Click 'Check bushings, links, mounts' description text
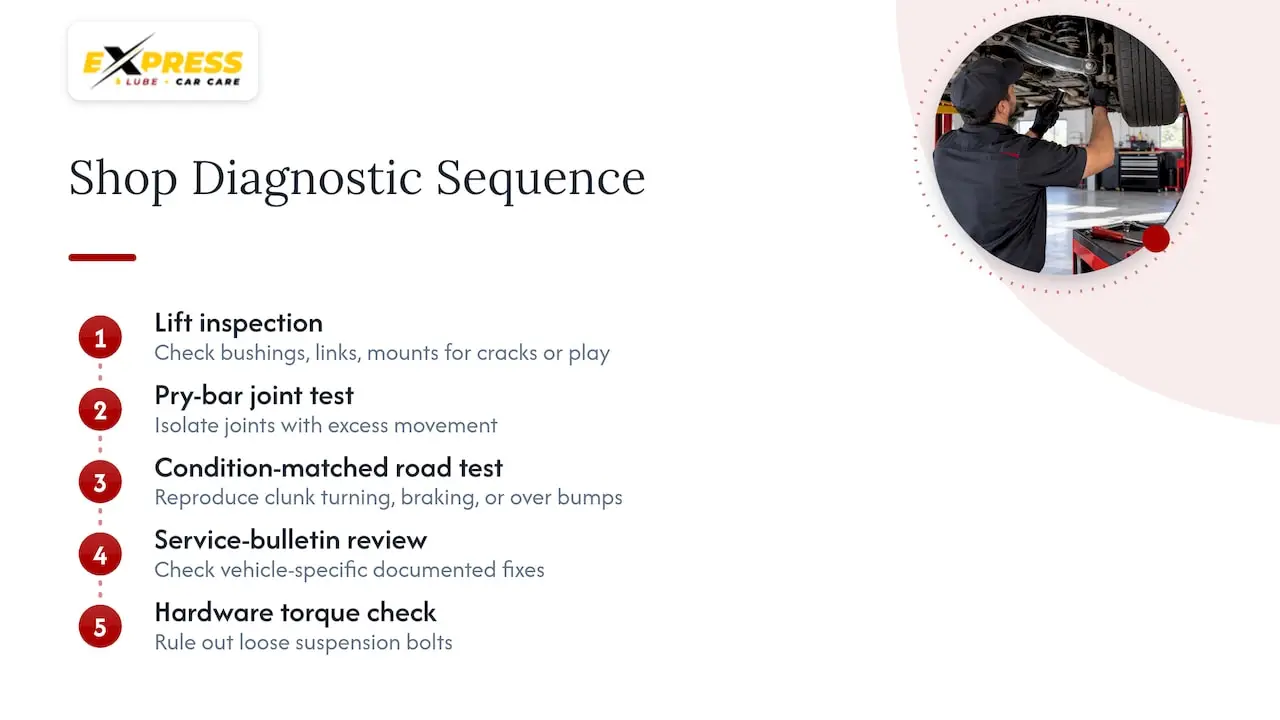The height and width of the screenshot is (720, 1280). (x=382, y=353)
